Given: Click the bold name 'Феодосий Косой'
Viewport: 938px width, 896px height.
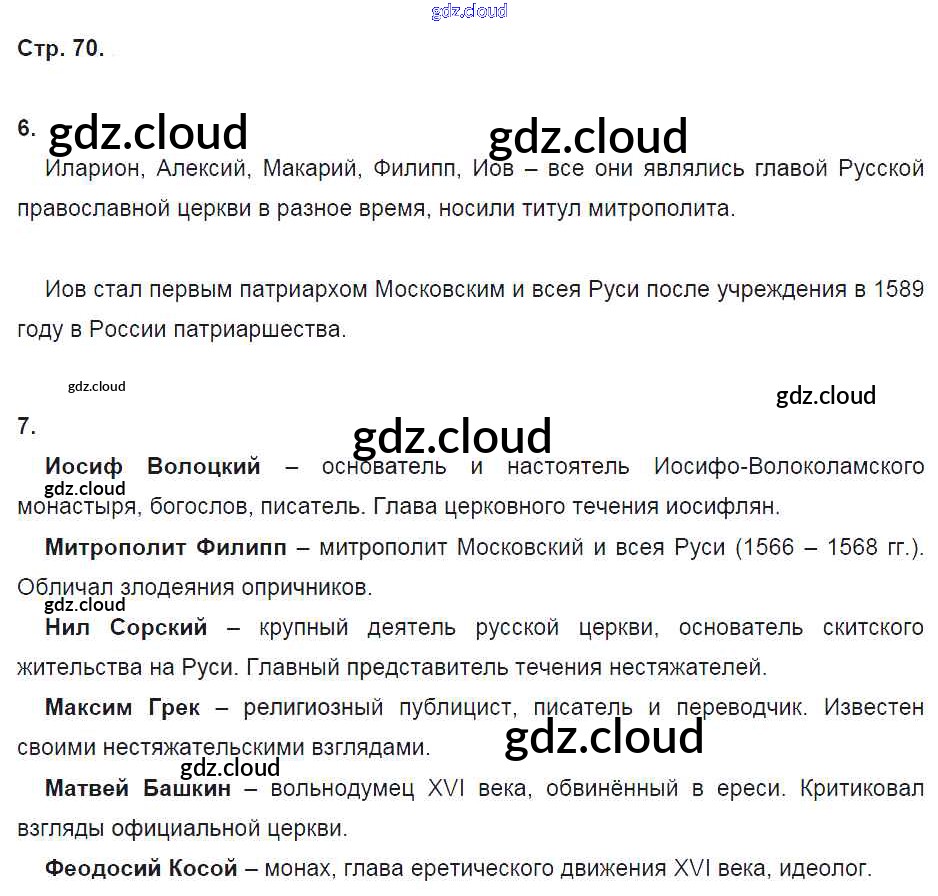Looking at the screenshot, I should click(141, 868).
